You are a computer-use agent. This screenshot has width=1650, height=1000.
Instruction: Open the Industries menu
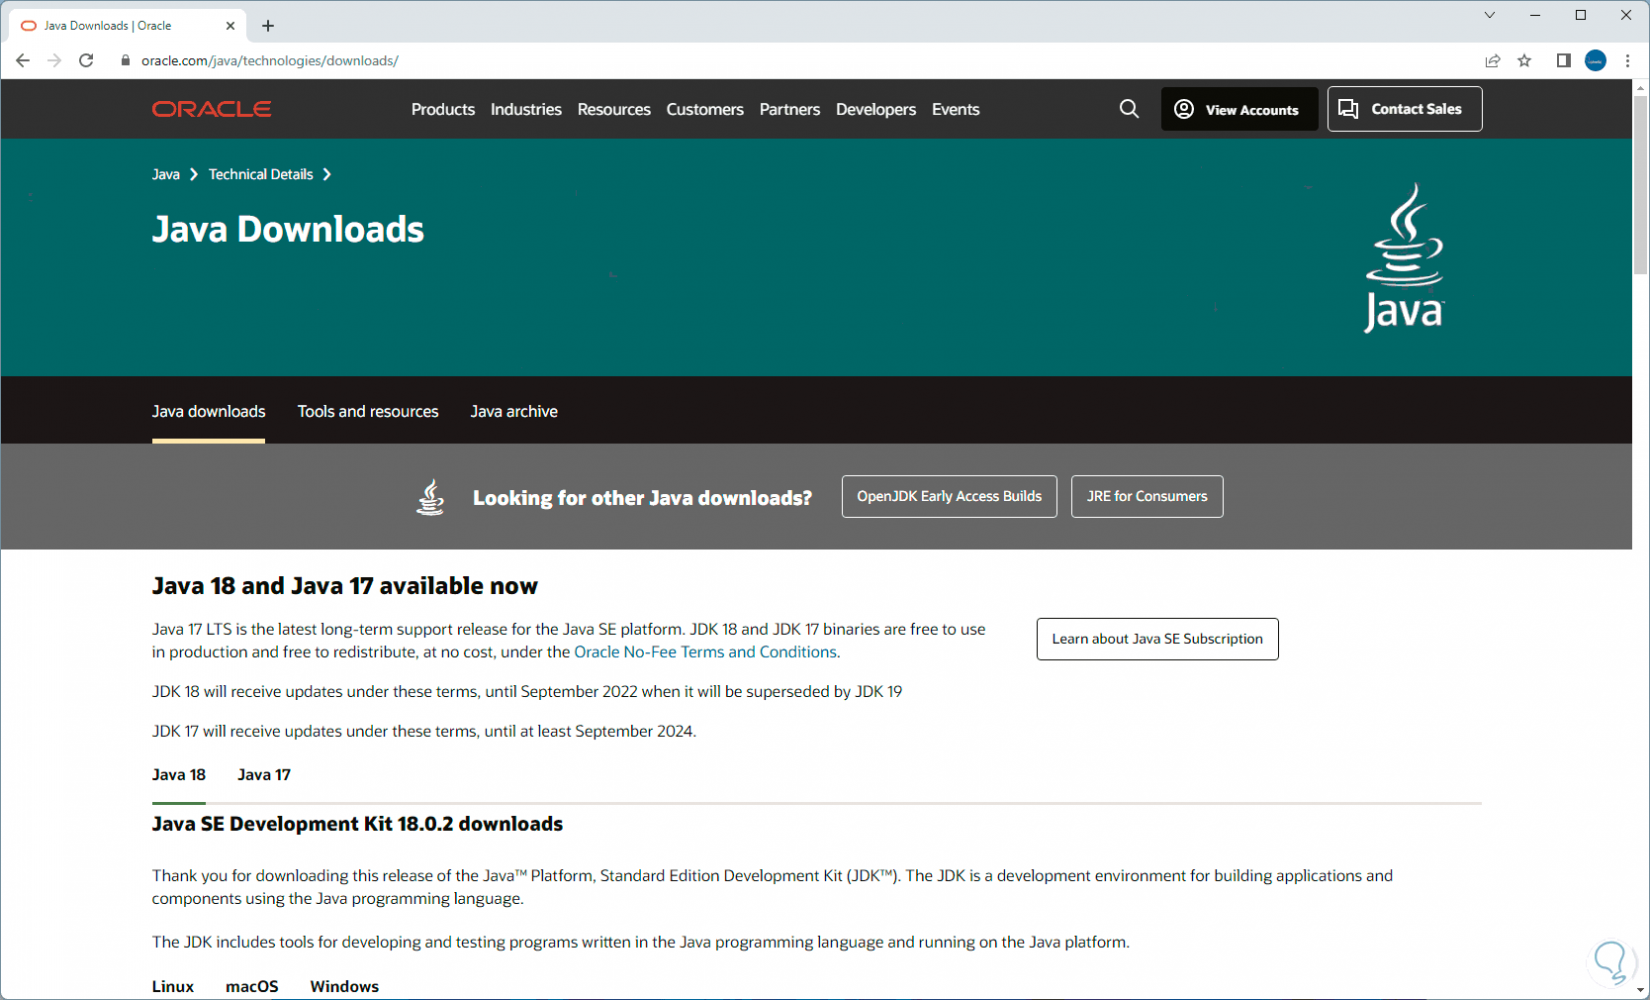tap(526, 109)
